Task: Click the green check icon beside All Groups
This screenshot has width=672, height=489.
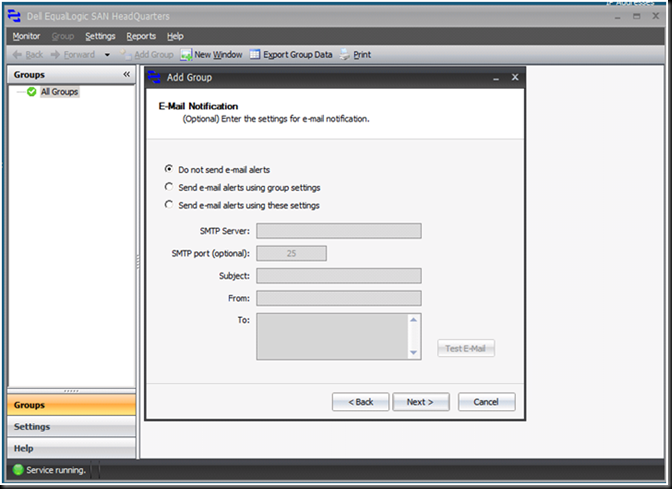Action: point(31,92)
